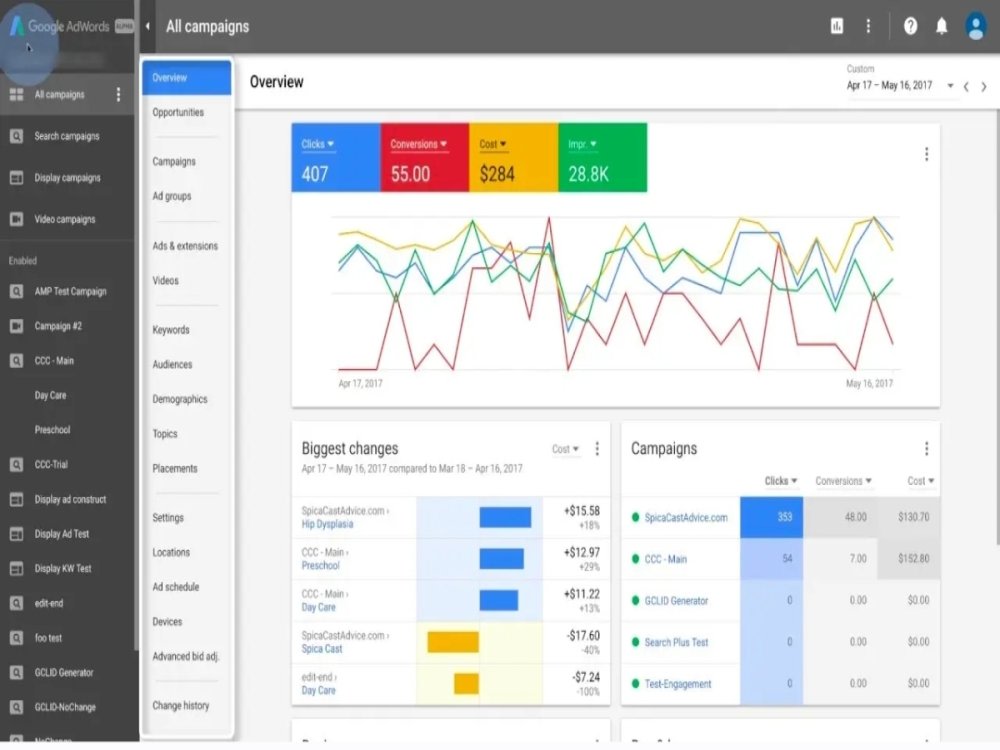
Task: Open the user account avatar
Action: coord(976,26)
